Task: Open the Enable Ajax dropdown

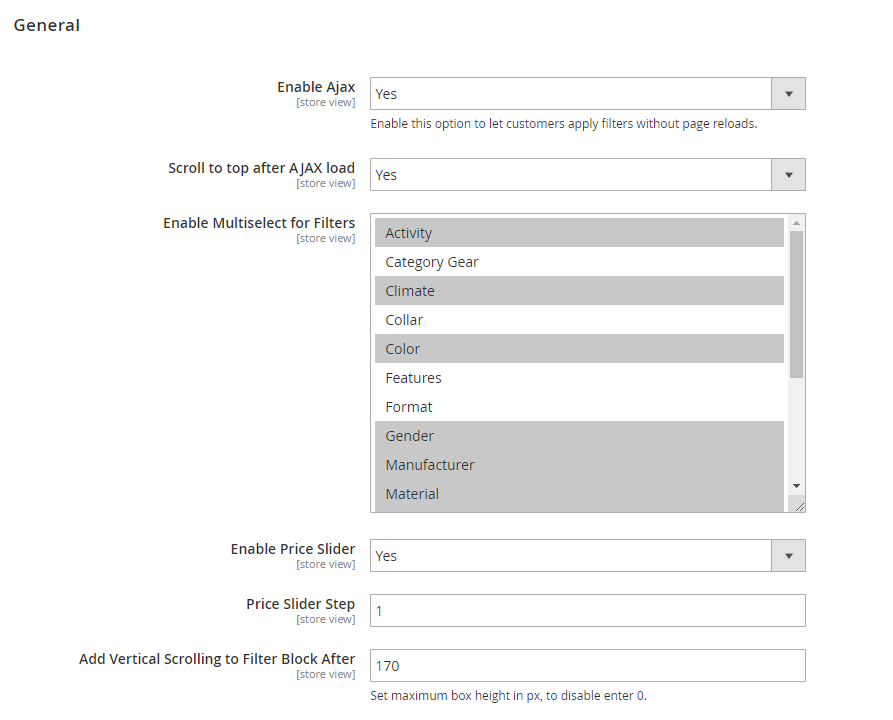Action: click(587, 94)
